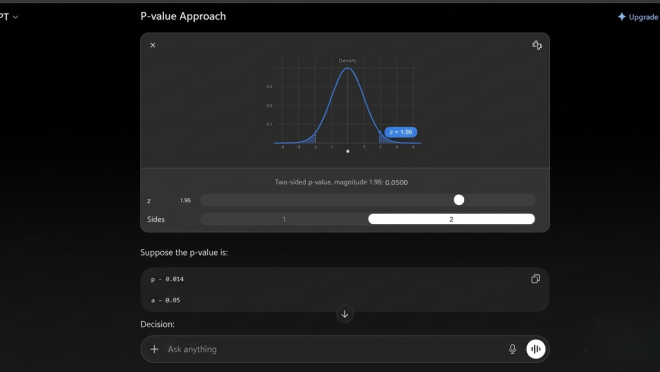Copy the p-value code block
The image size is (660, 372).
click(535, 279)
